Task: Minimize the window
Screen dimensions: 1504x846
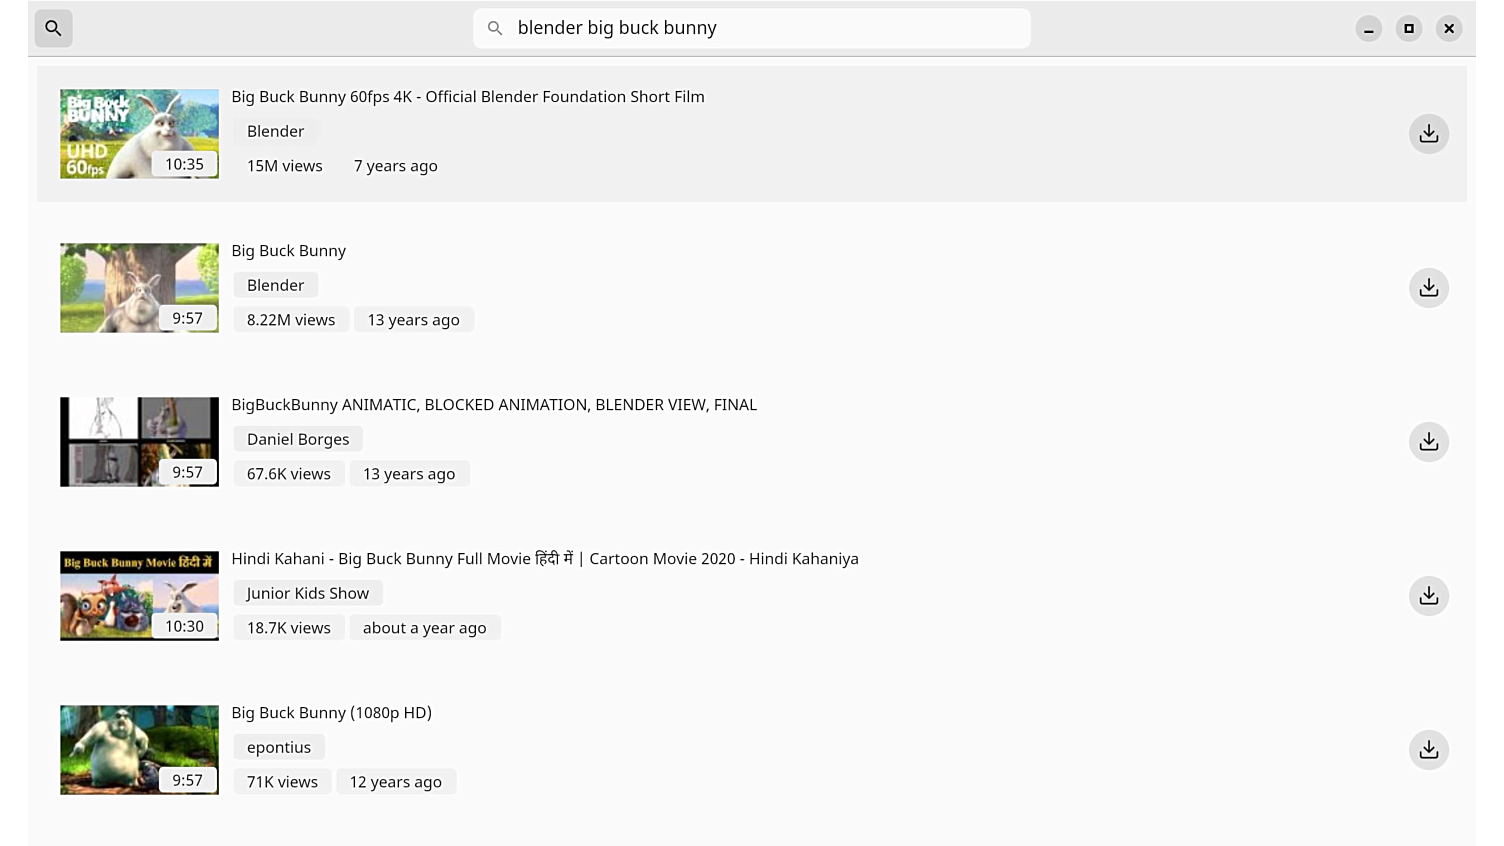Action: [1368, 28]
